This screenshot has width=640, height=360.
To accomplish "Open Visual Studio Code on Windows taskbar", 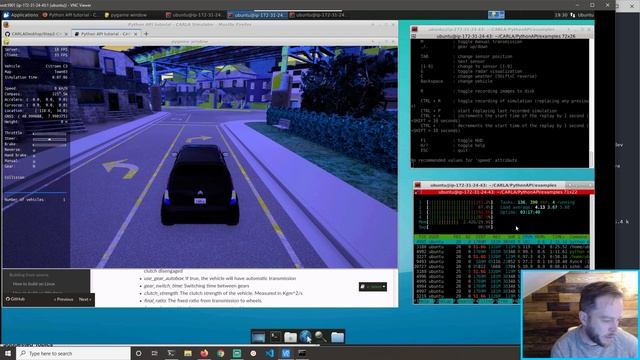I will (x=270, y=353).
